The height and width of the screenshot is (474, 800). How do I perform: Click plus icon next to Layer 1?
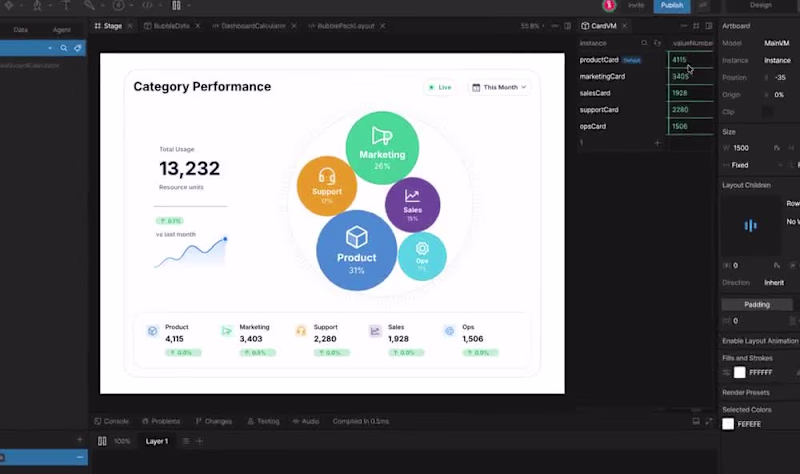pos(199,441)
